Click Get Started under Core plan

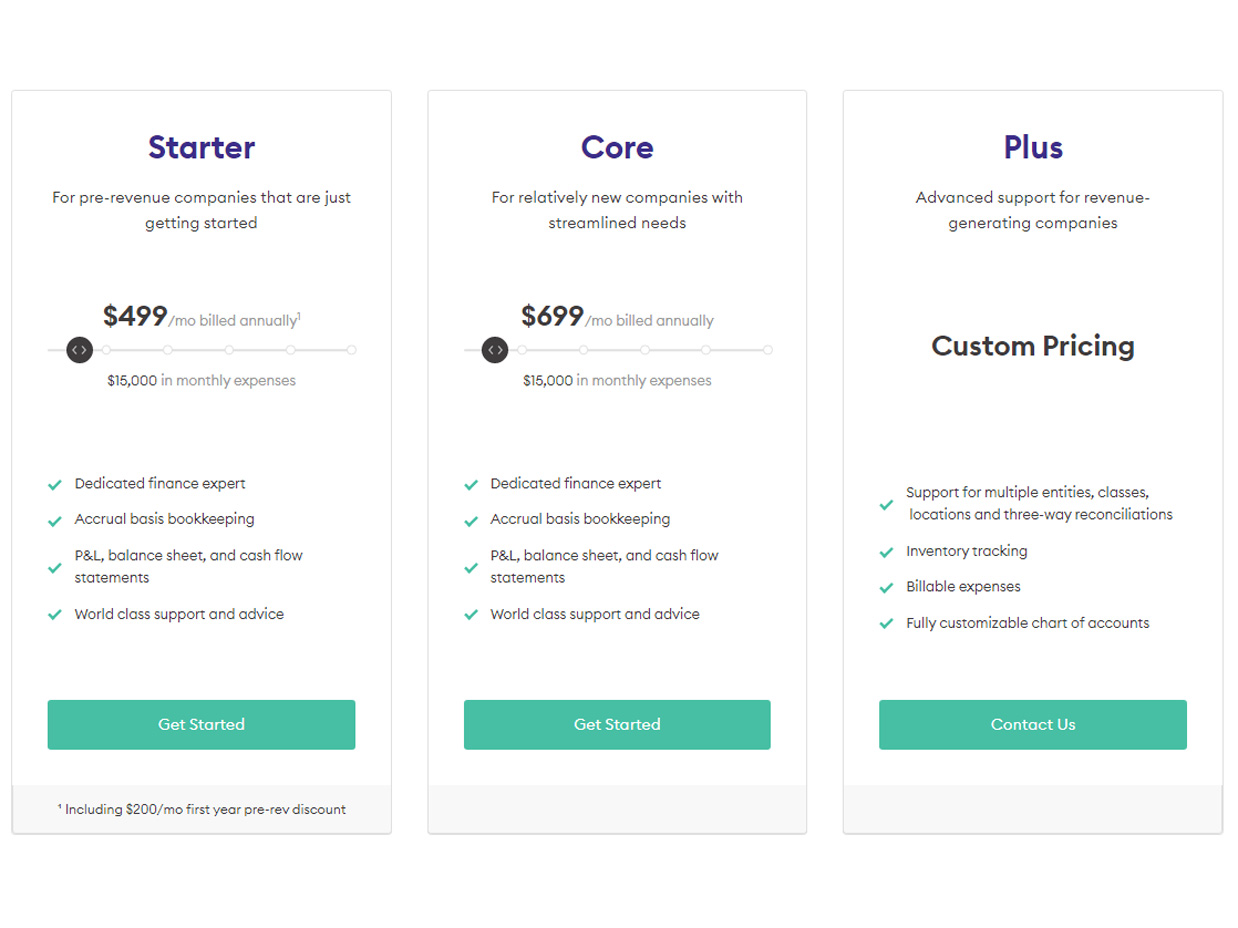tap(617, 725)
